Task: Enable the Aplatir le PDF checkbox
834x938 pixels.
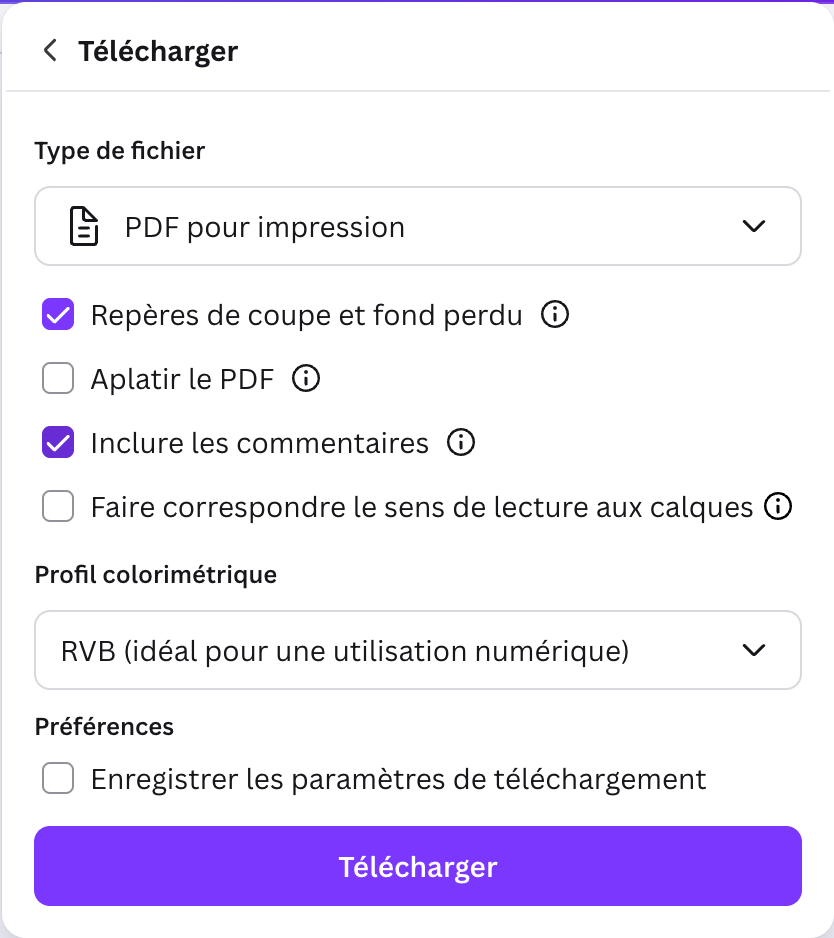Action: tap(58, 379)
